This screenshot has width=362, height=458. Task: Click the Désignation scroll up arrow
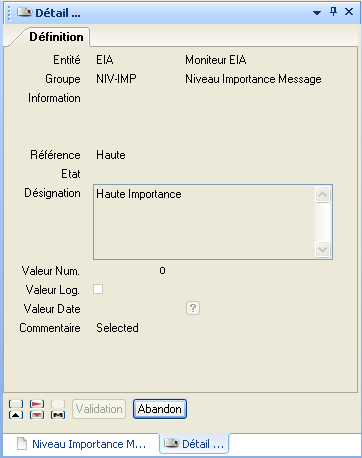tap(322, 194)
